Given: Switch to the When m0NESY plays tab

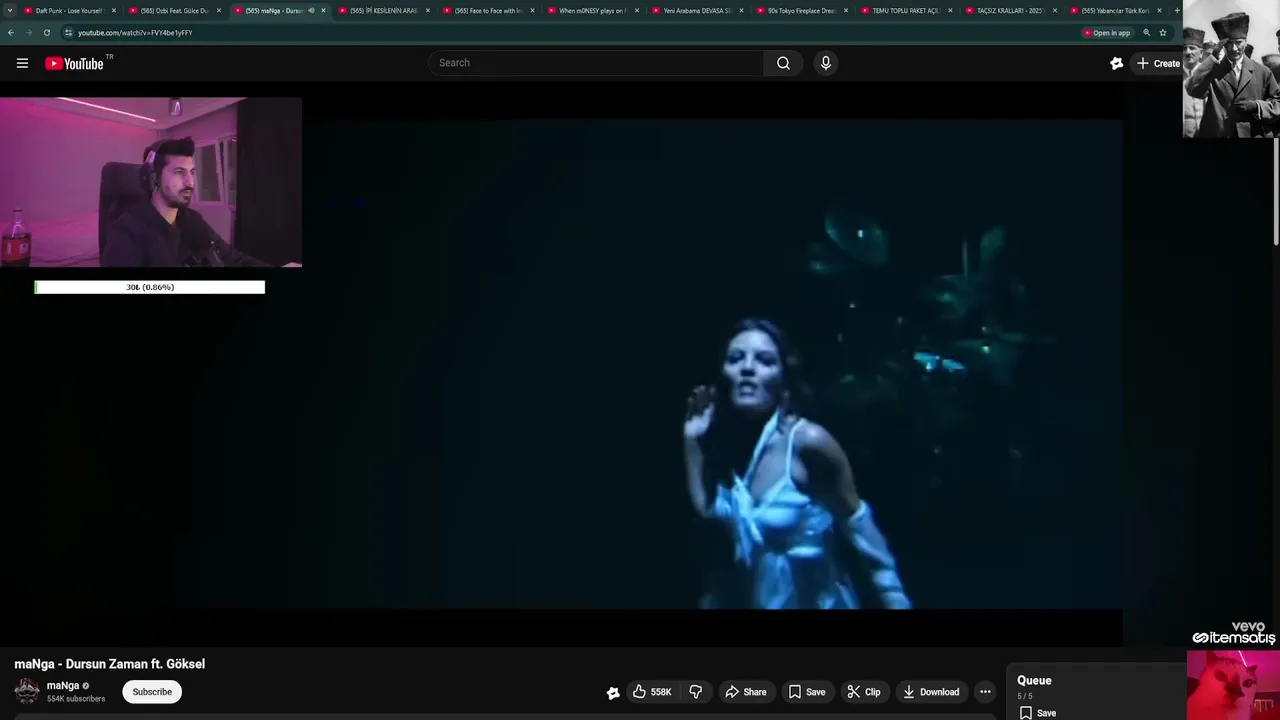Looking at the screenshot, I should coord(591,10).
